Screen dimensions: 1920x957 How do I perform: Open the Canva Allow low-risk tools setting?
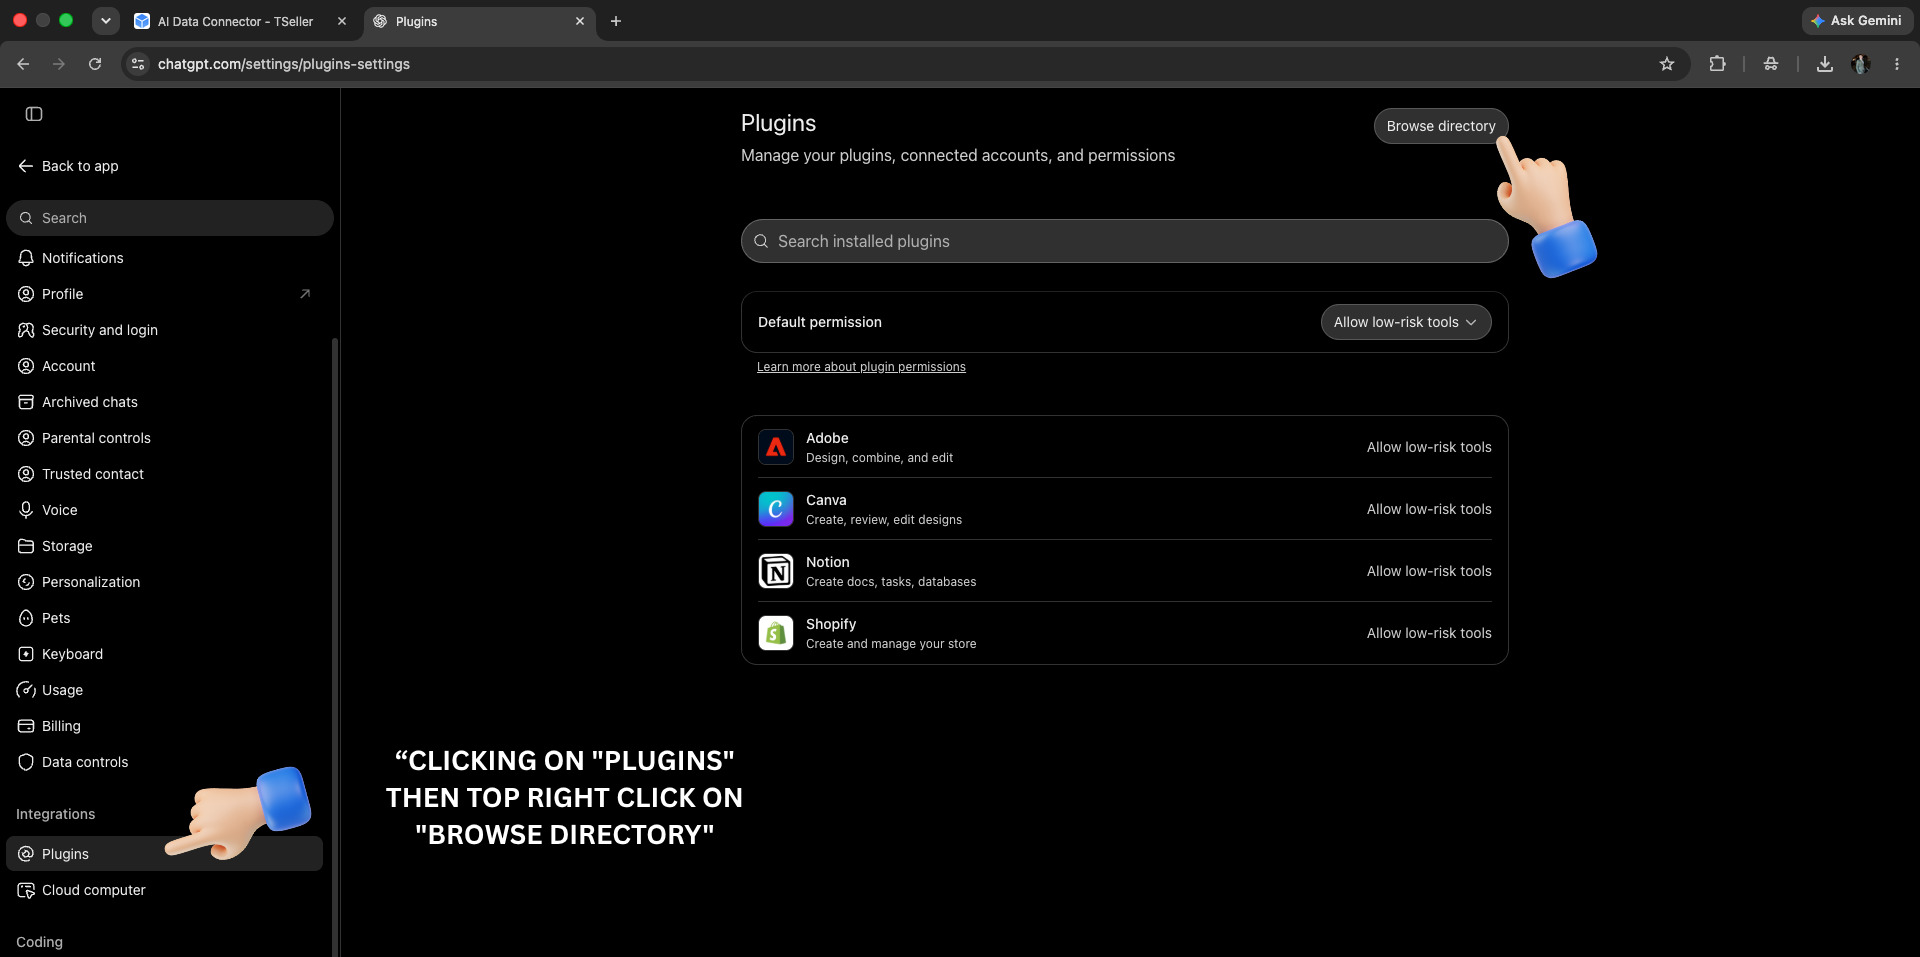coord(1429,509)
